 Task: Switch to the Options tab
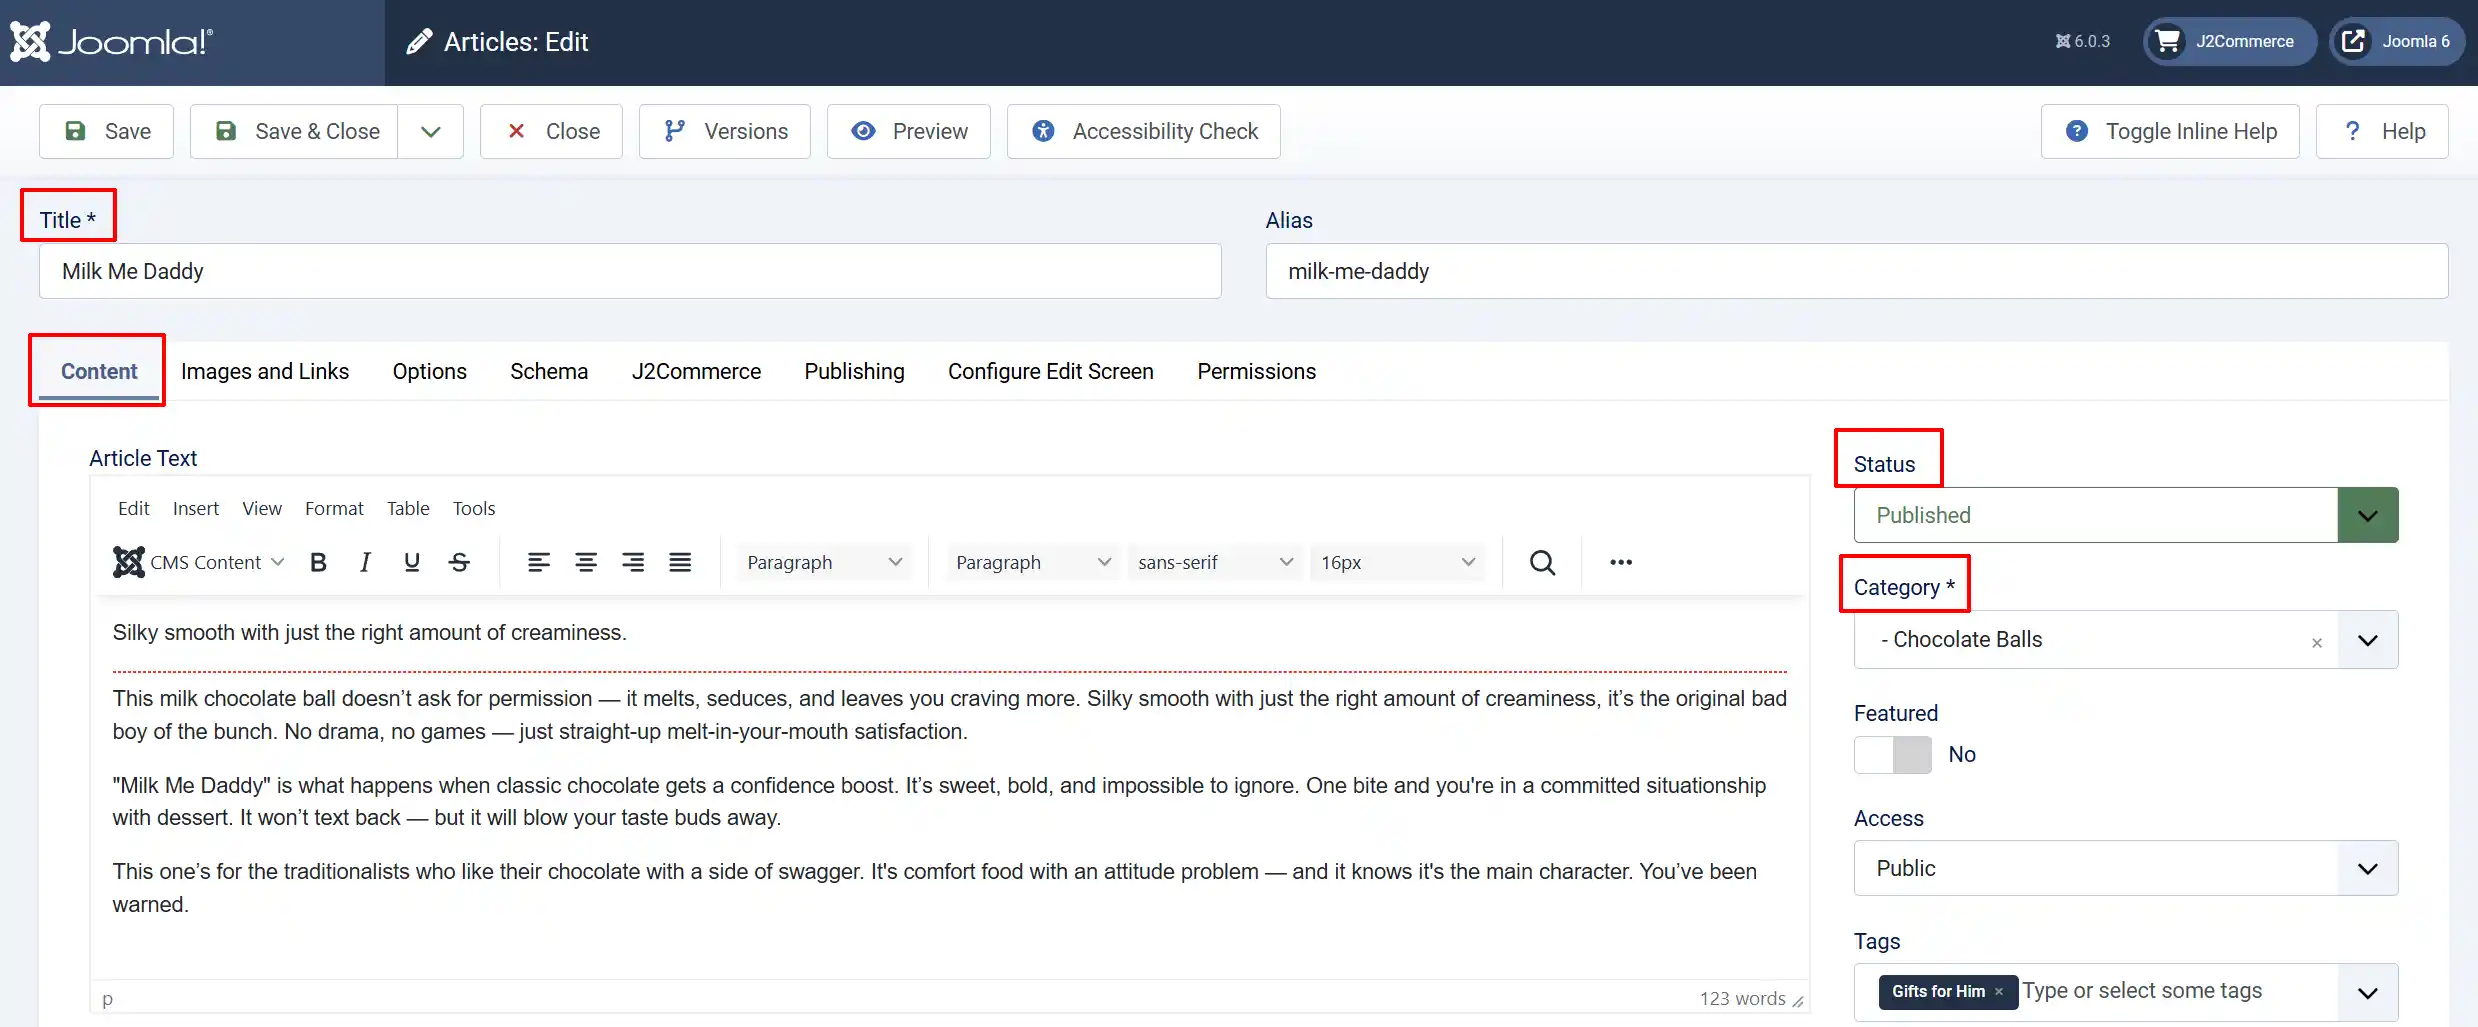[430, 371]
